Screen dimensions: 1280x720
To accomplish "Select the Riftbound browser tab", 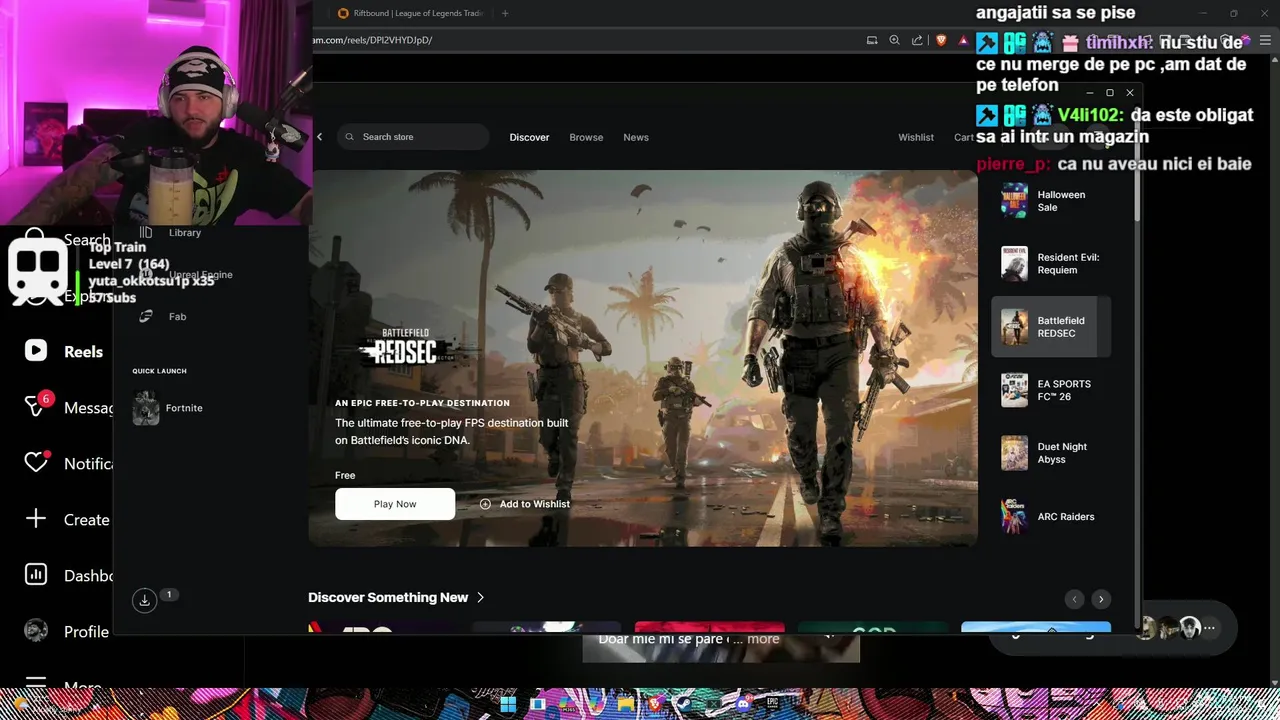I will coord(410,13).
